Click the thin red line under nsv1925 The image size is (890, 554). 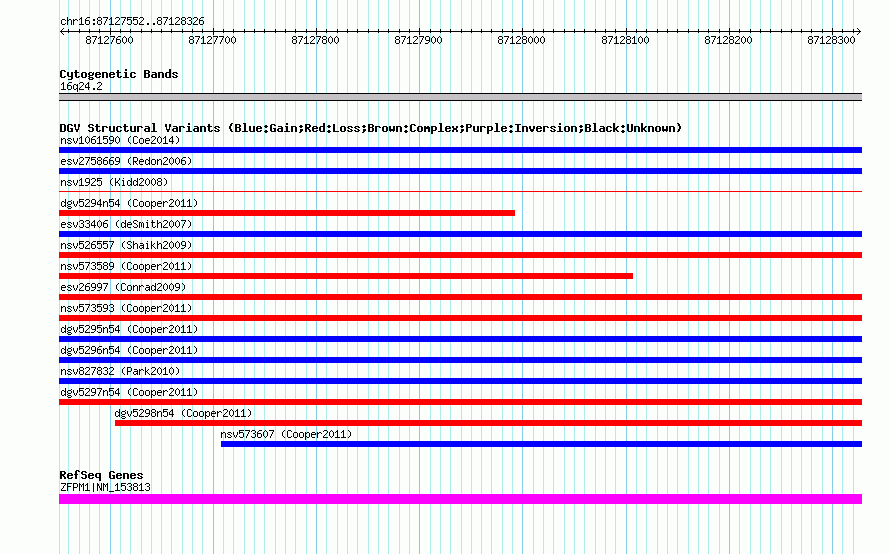(x=460, y=191)
